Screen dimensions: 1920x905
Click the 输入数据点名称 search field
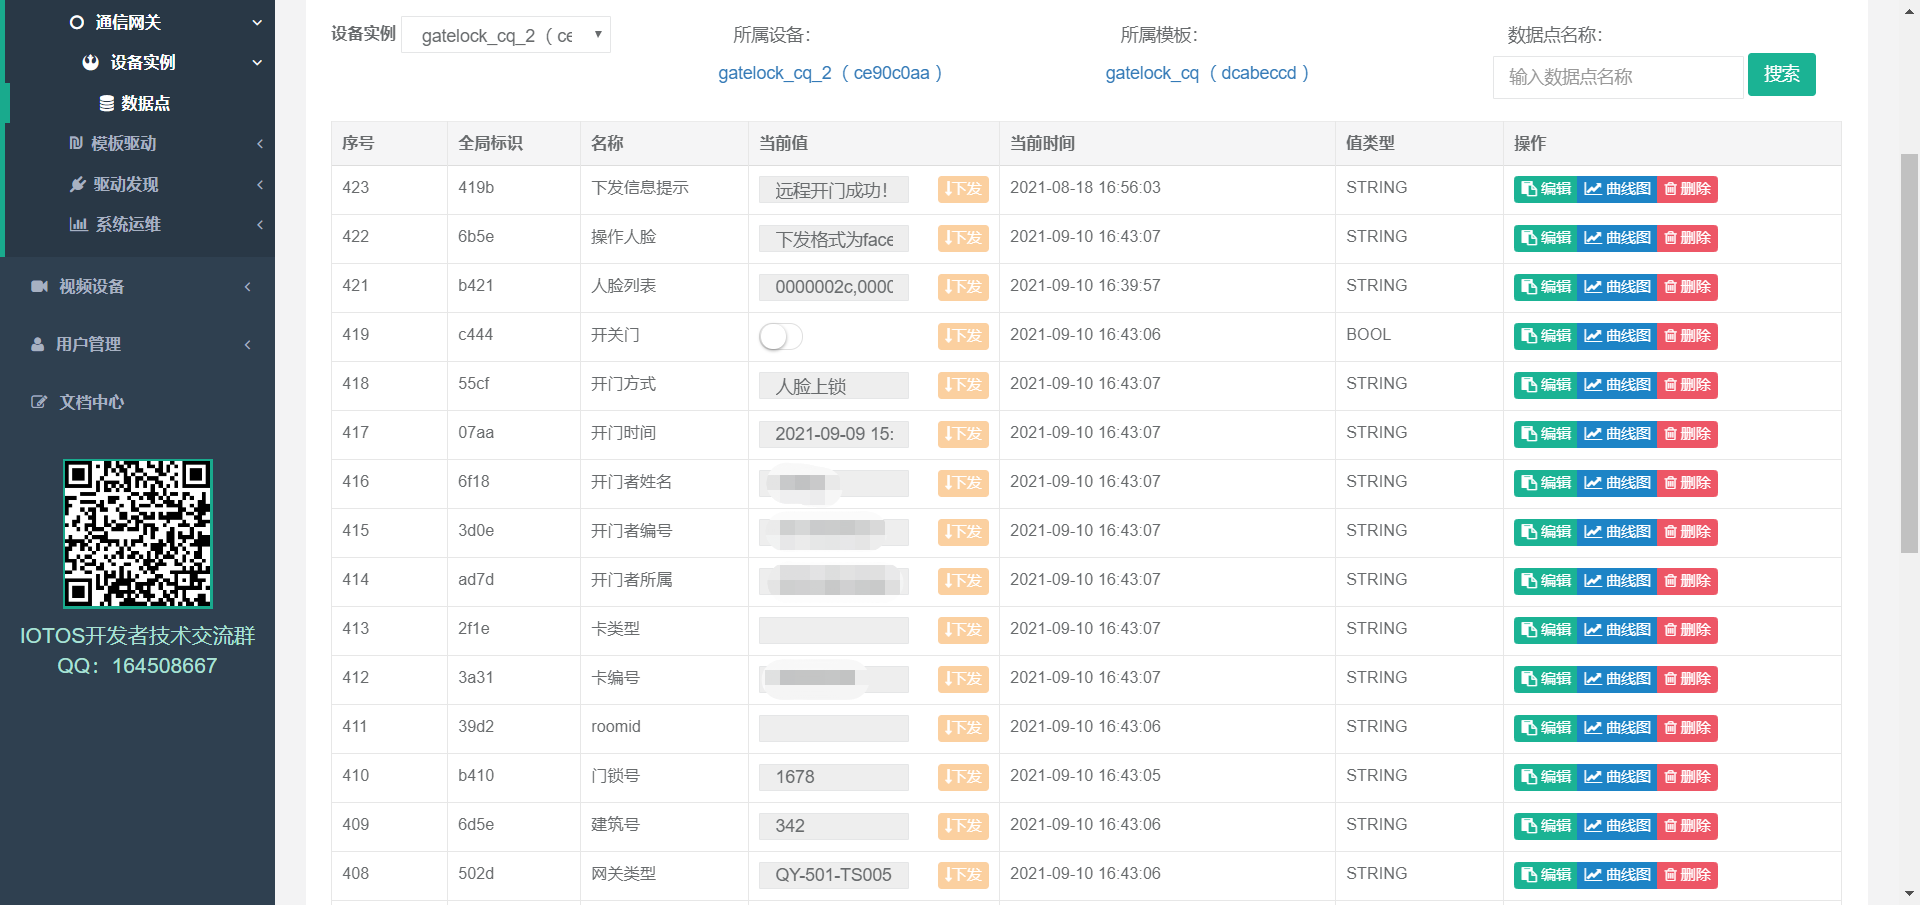click(1617, 77)
